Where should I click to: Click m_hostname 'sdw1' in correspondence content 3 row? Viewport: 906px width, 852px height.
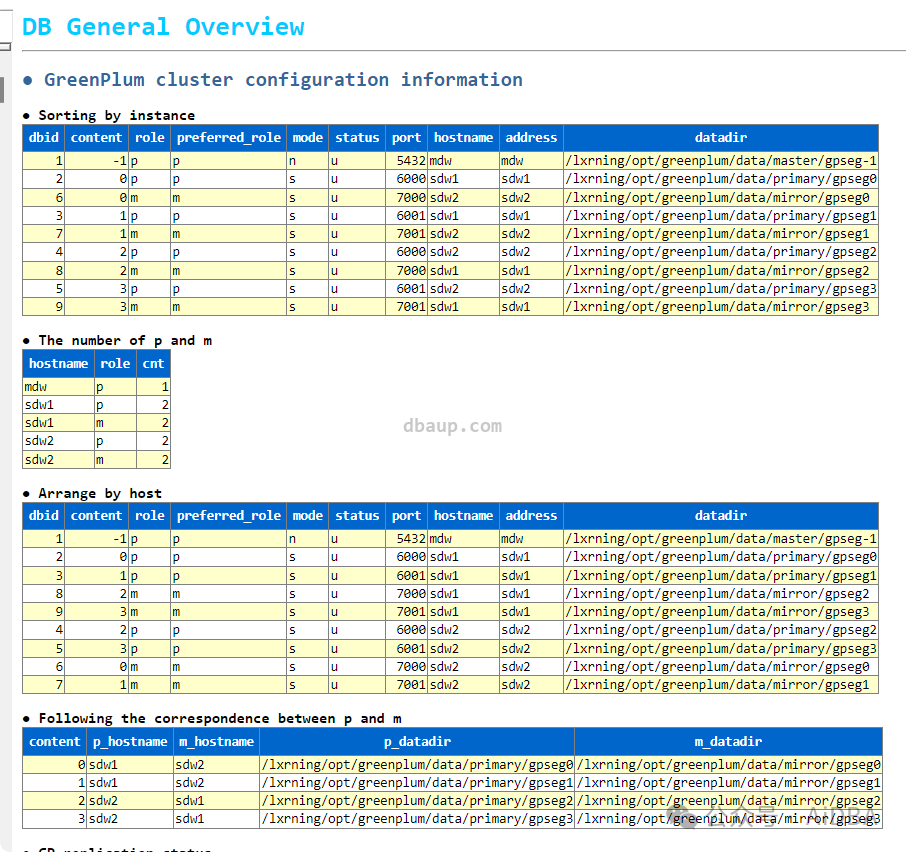coord(216,818)
